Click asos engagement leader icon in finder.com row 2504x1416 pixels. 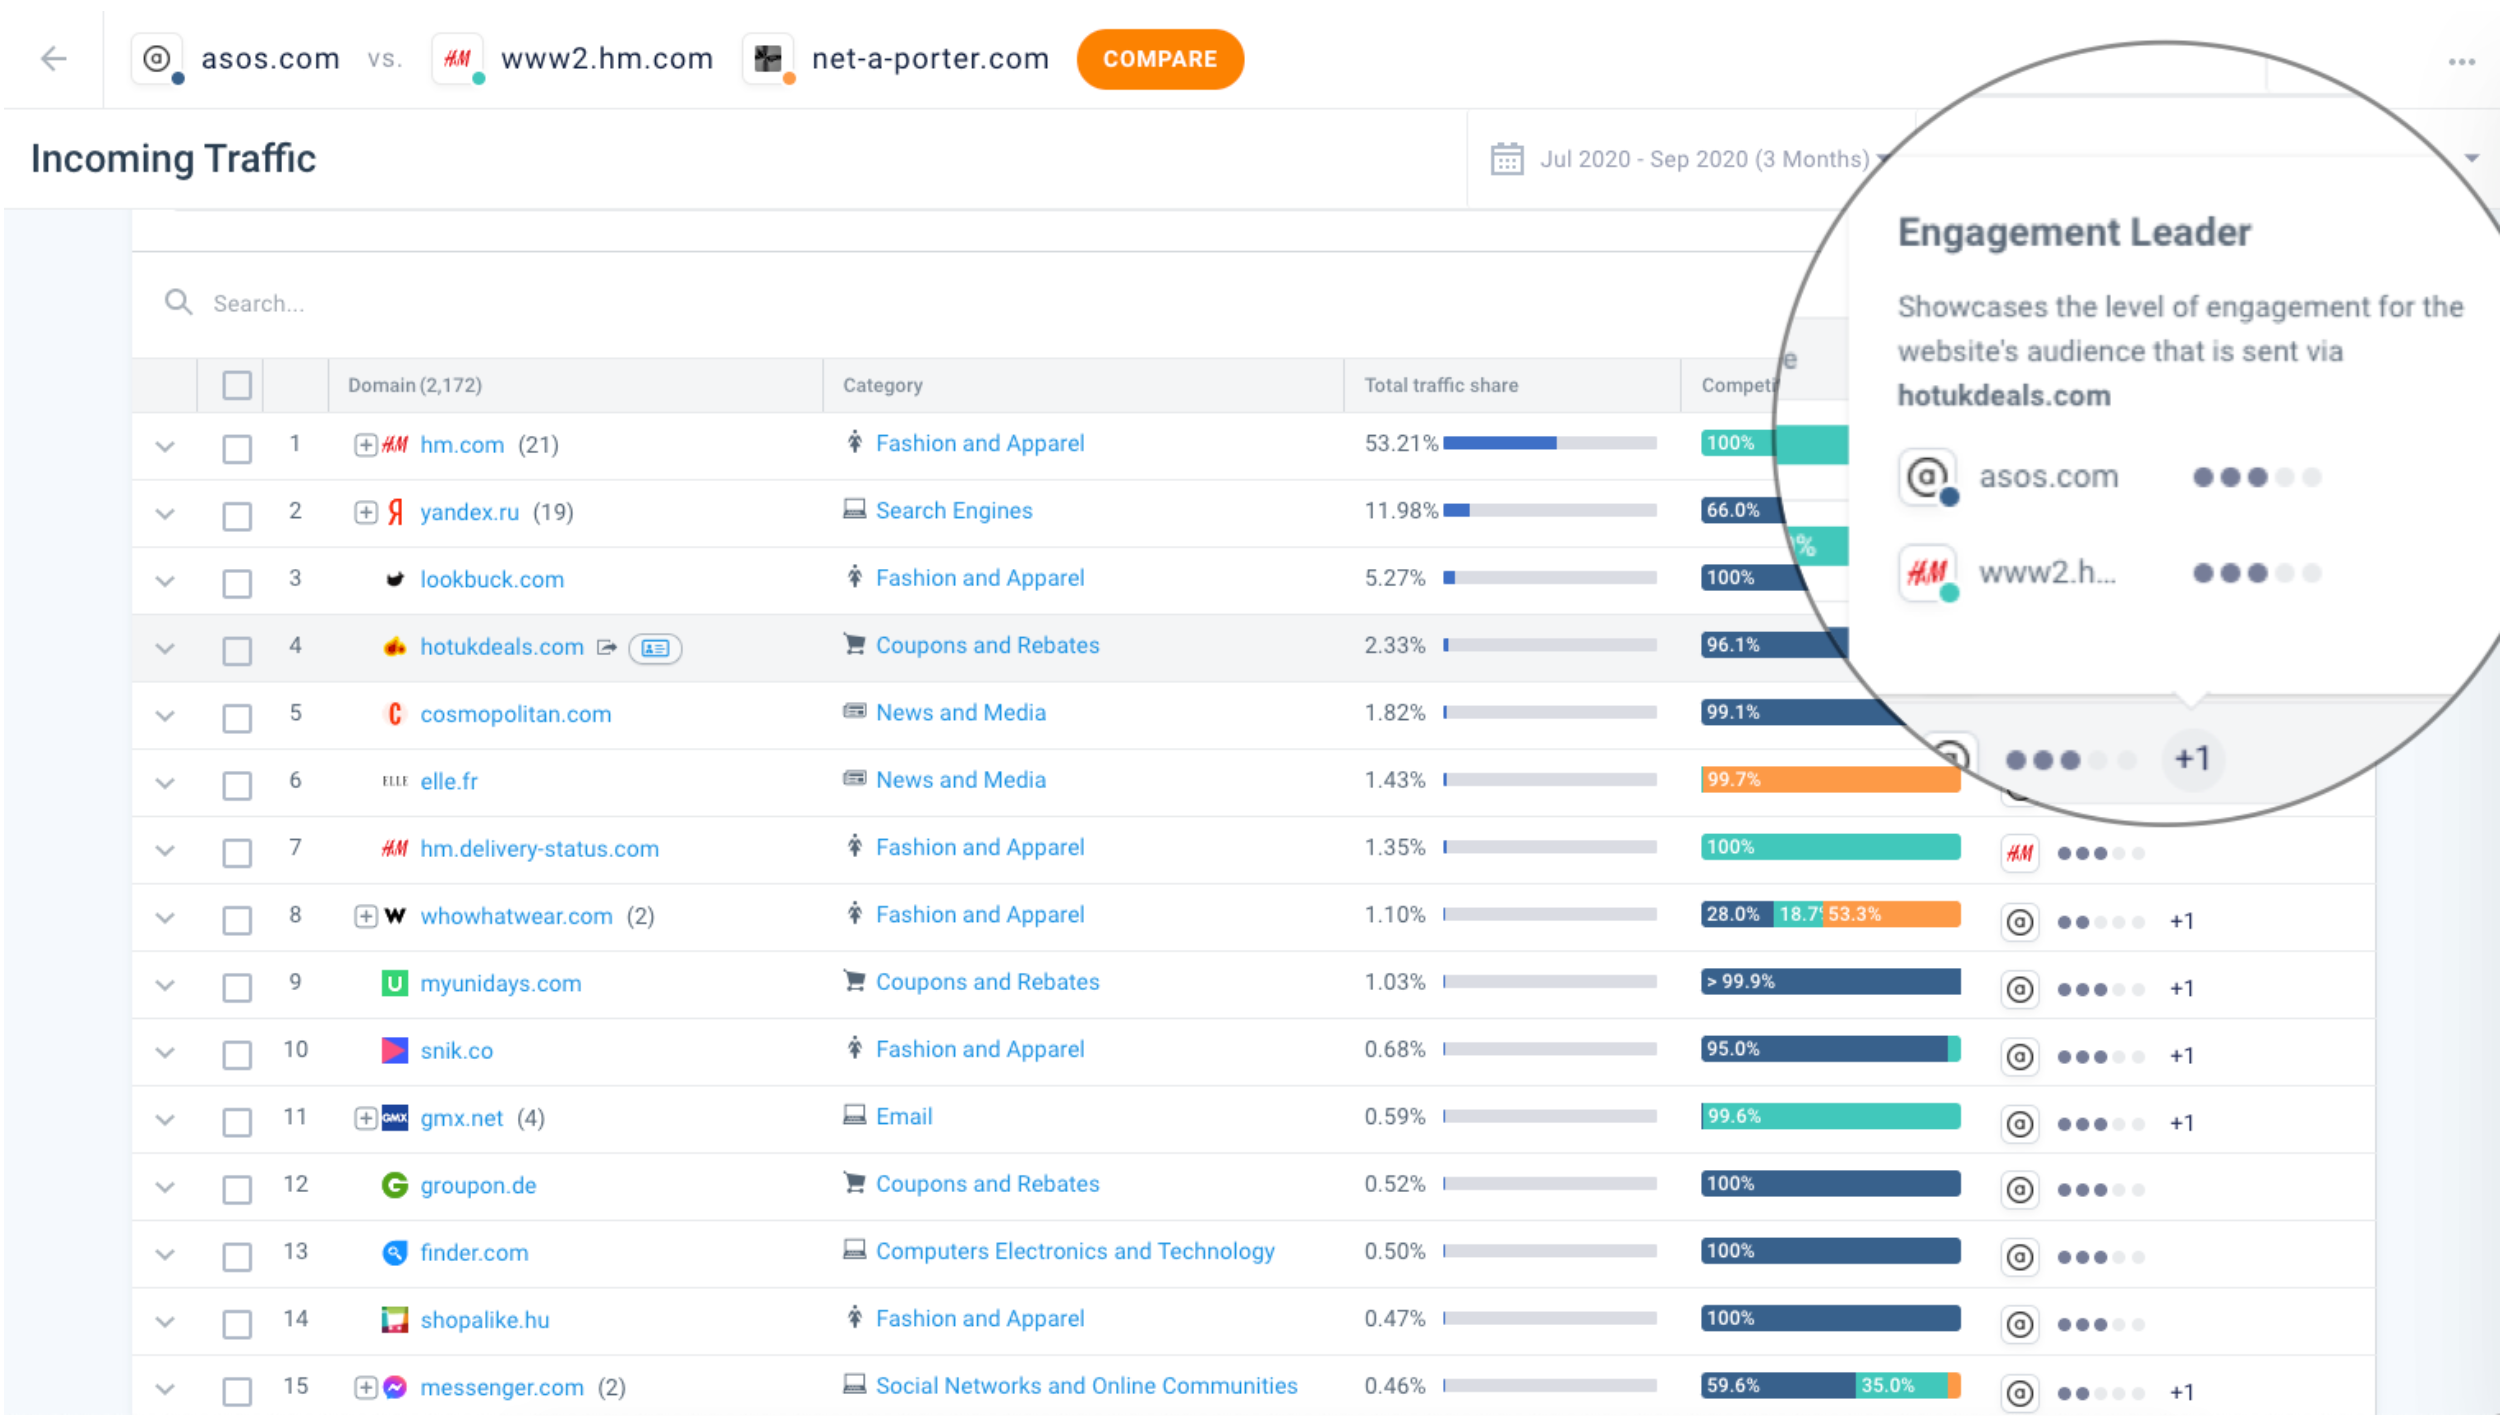(2019, 1257)
